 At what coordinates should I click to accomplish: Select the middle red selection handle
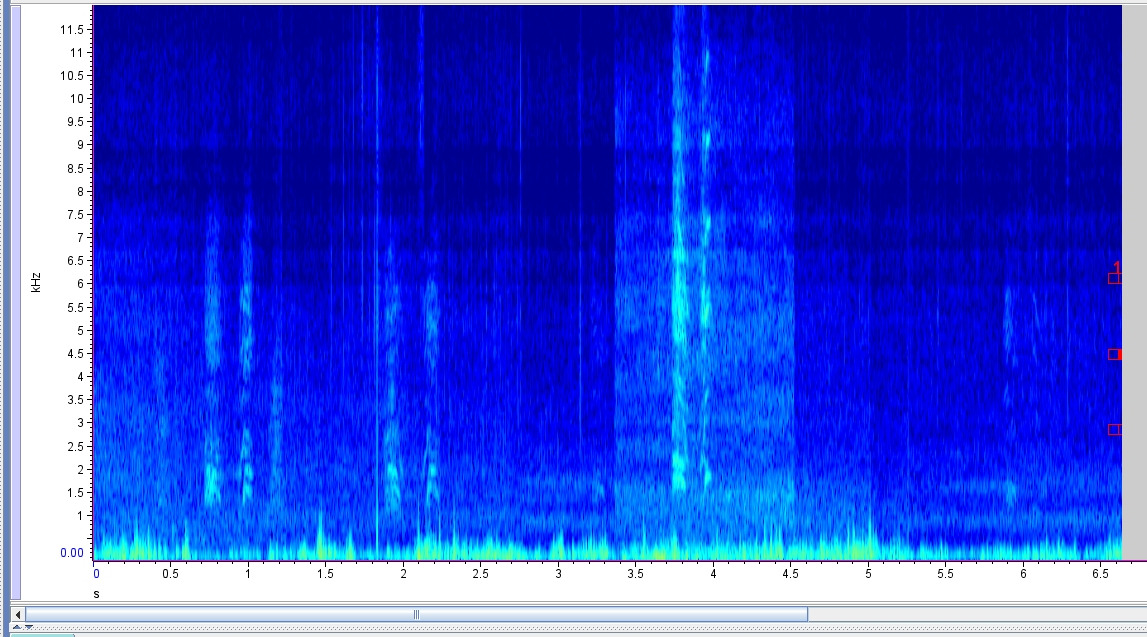click(x=1114, y=354)
